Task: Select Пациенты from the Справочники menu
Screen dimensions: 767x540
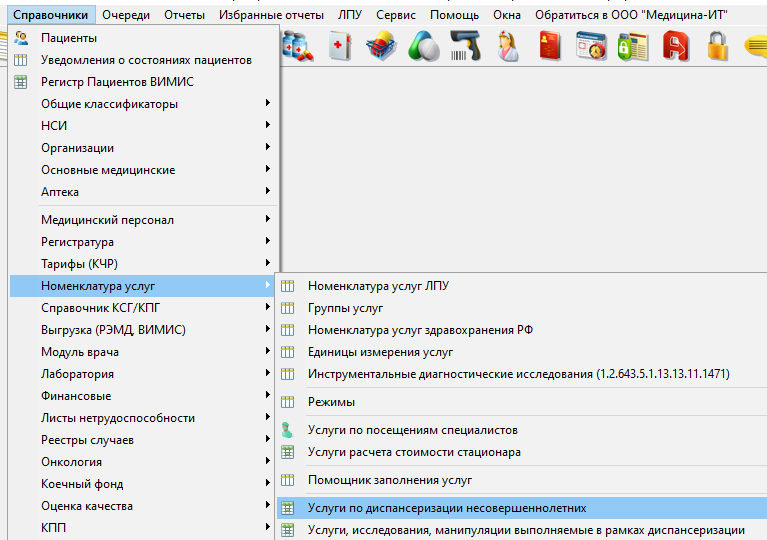Action: point(69,38)
